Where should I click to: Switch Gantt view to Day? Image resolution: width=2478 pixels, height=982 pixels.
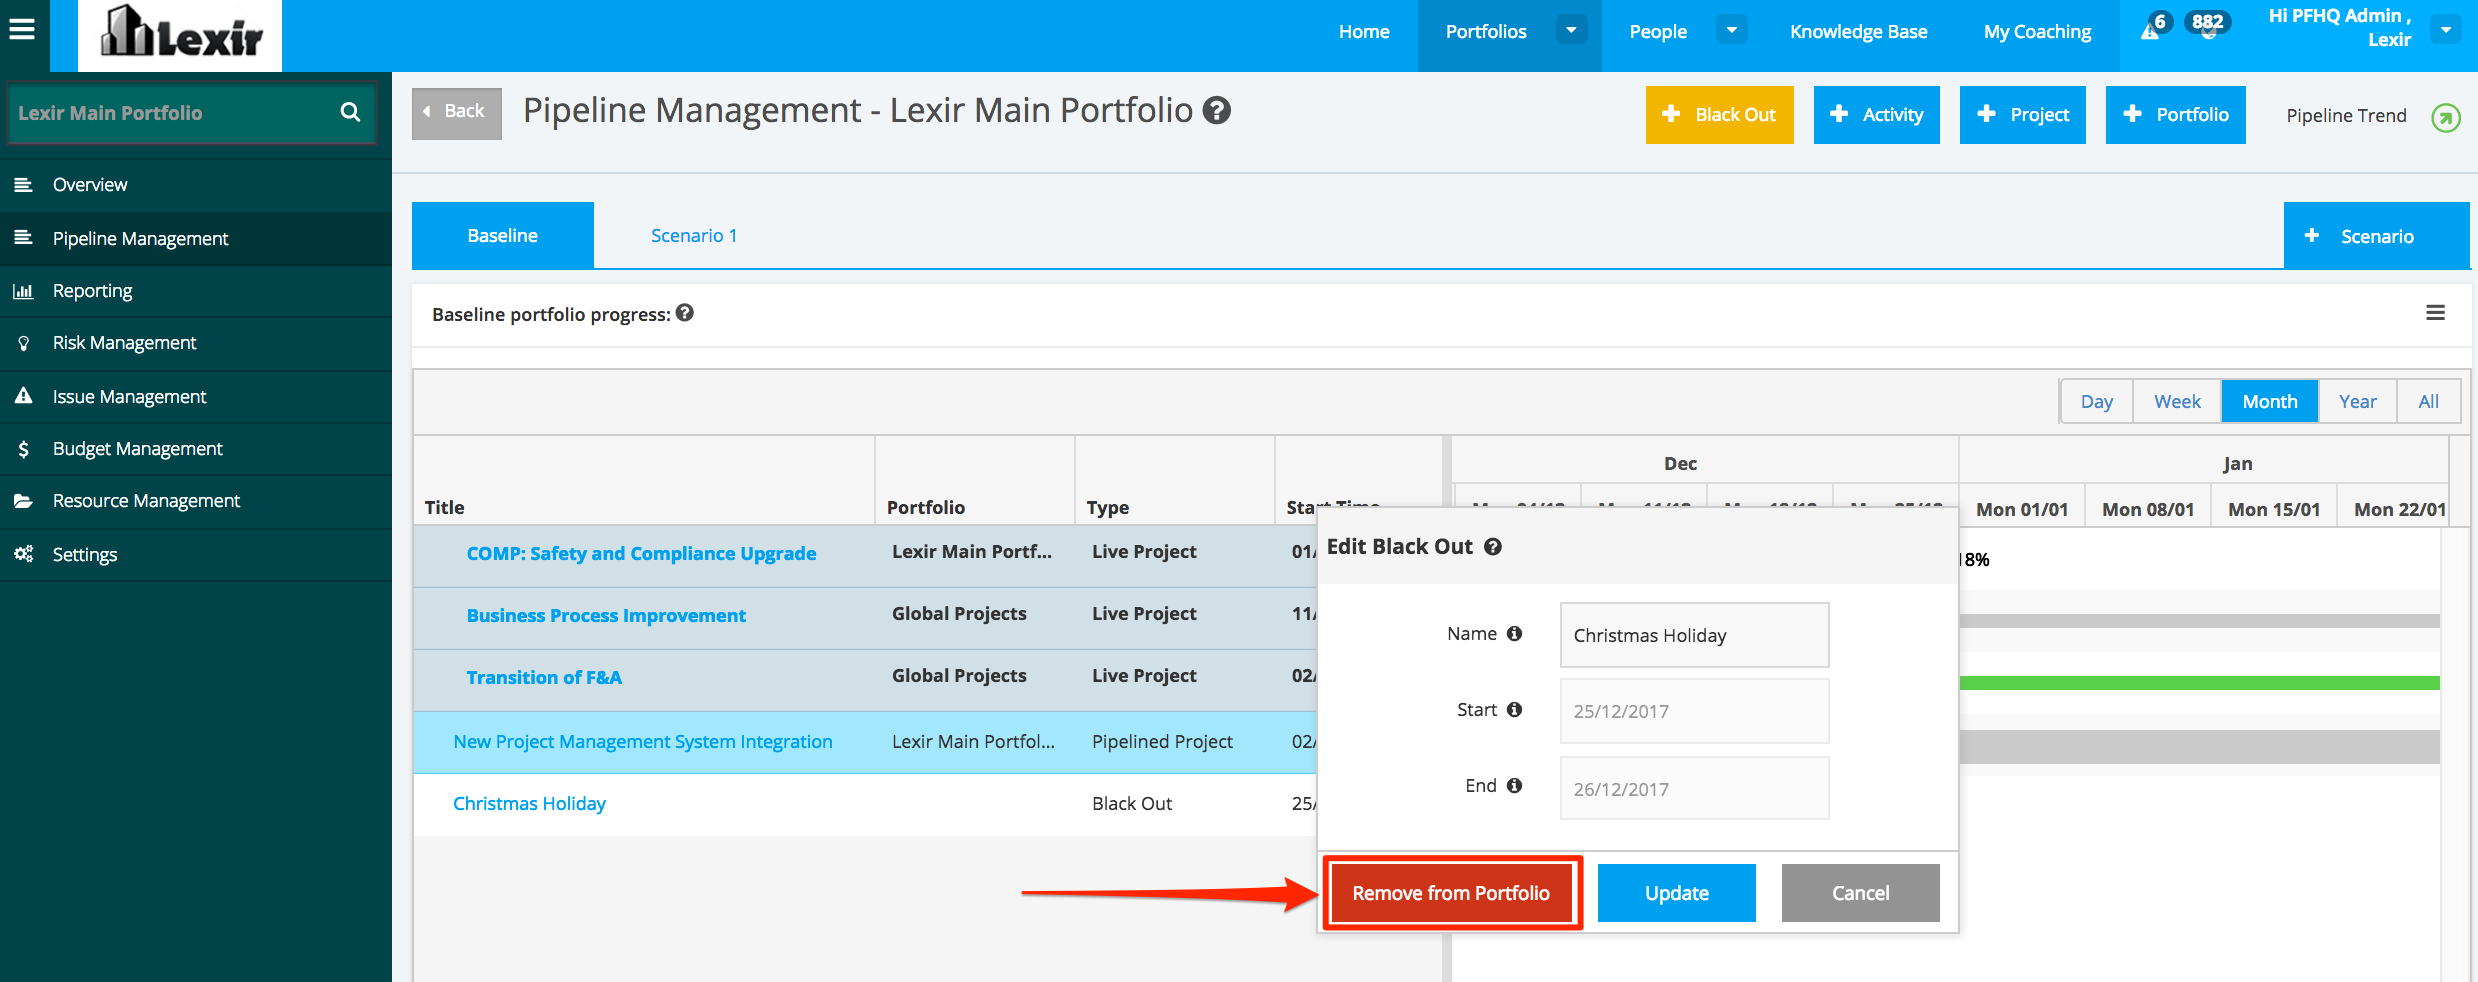tap(2097, 402)
